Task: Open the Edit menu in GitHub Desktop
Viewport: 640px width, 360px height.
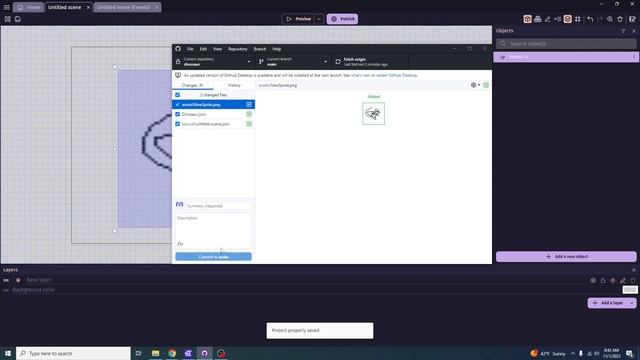Action: (x=203, y=49)
